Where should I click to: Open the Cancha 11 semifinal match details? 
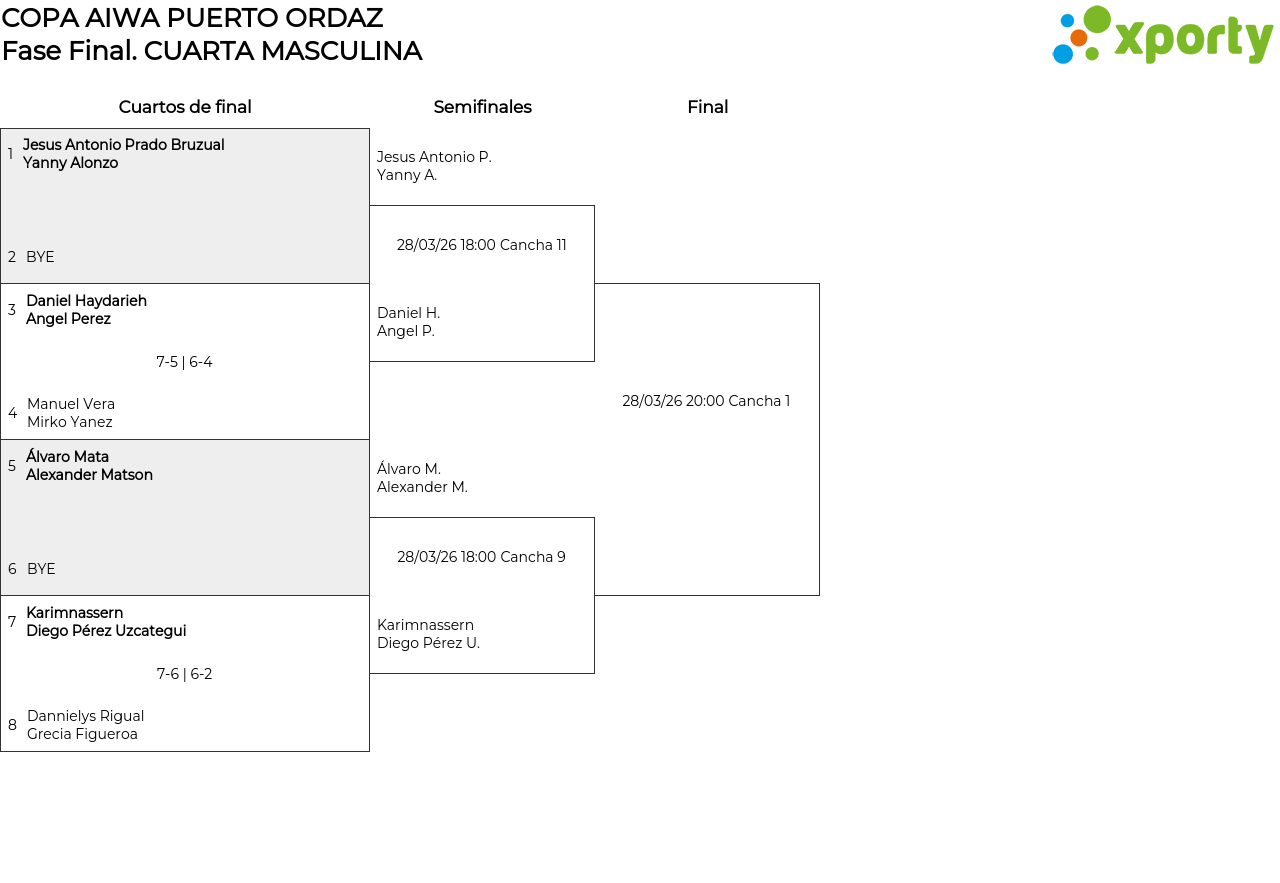point(481,245)
